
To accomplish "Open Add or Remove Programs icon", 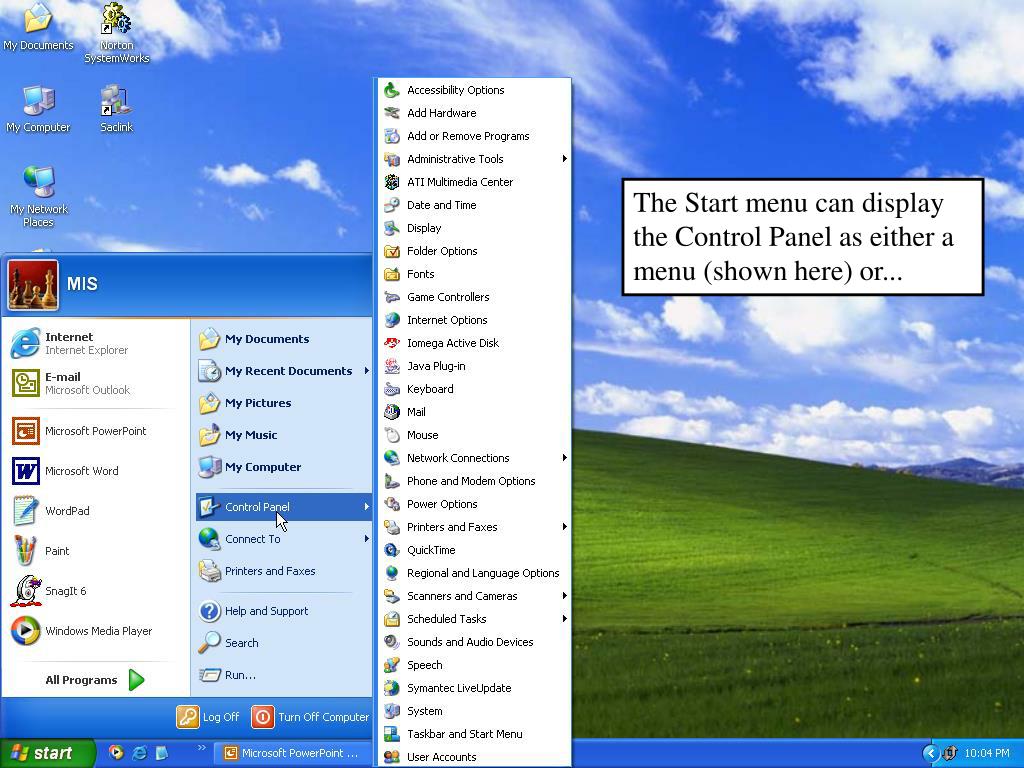I will [392, 136].
